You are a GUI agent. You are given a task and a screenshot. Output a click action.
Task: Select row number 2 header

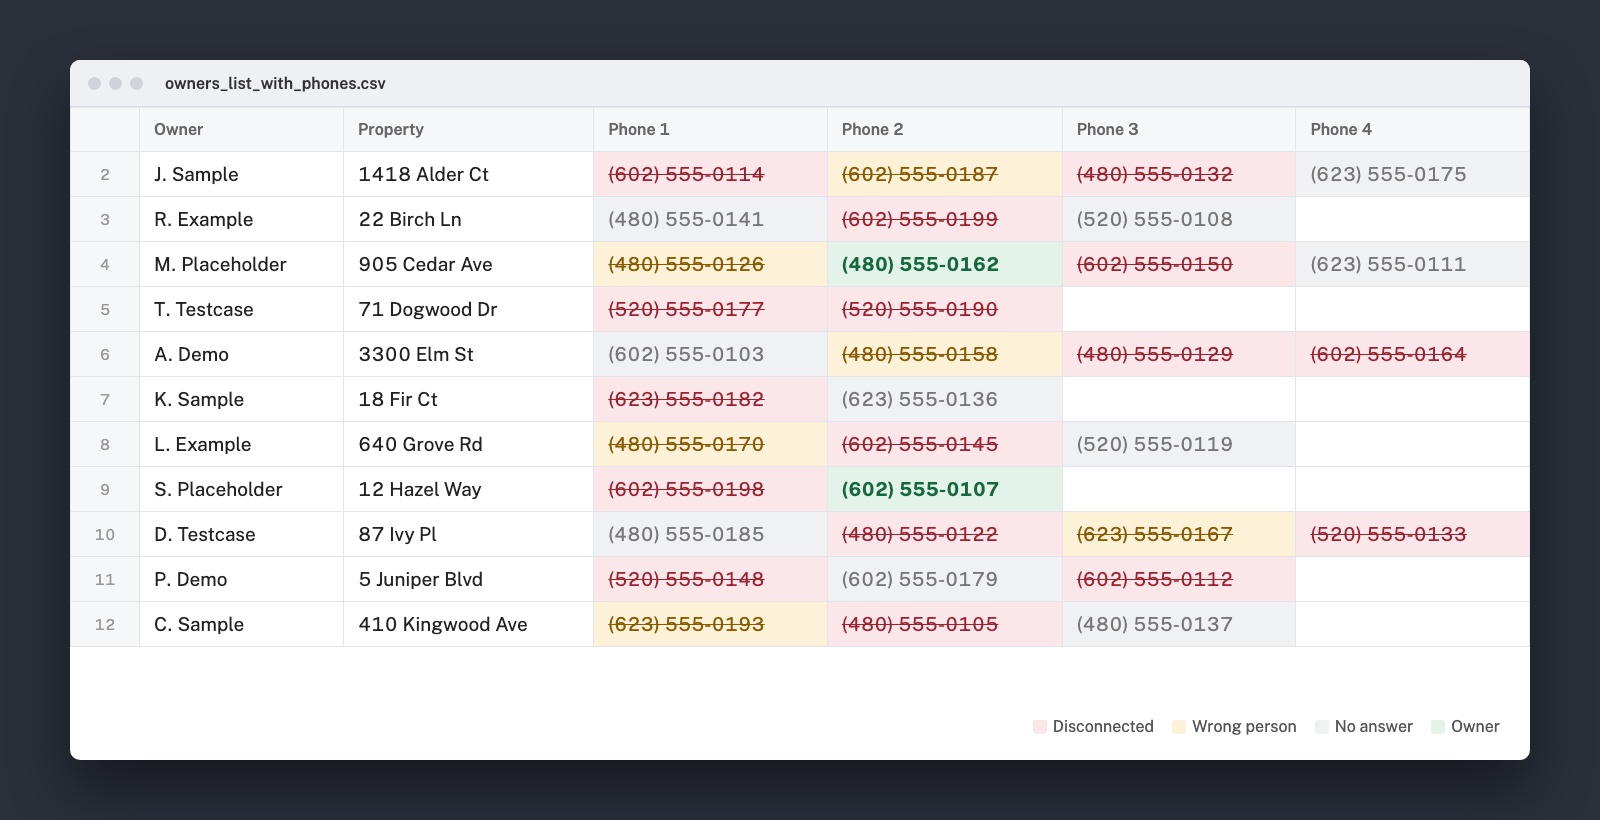pyautogui.click(x=105, y=174)
